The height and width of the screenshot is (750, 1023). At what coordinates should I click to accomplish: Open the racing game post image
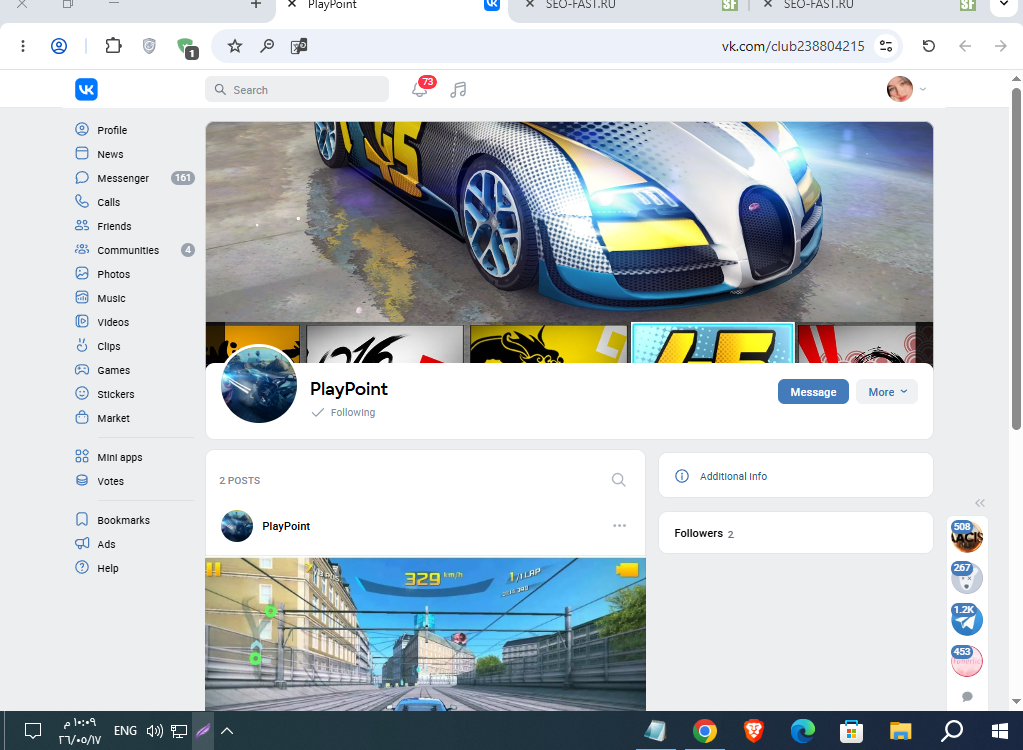click(x=425, y=634)
